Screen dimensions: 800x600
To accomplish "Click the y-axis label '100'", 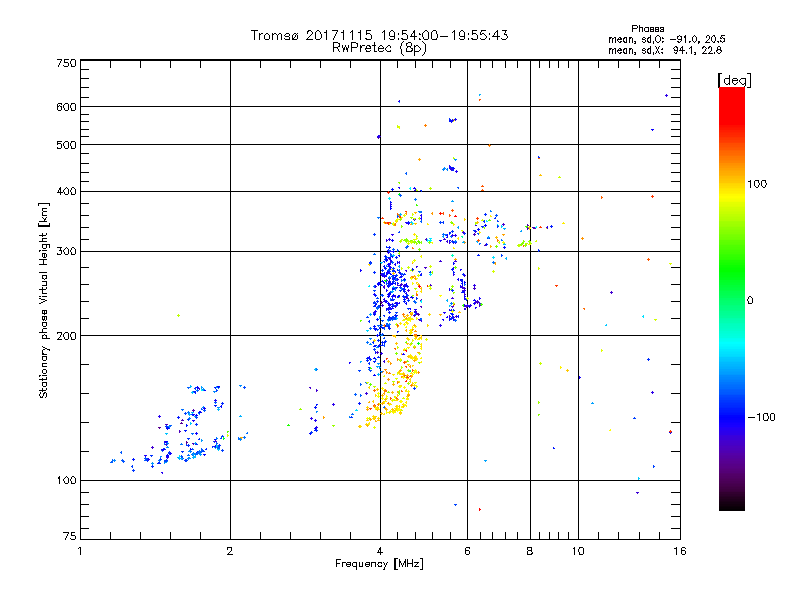I will click(66, 480).
